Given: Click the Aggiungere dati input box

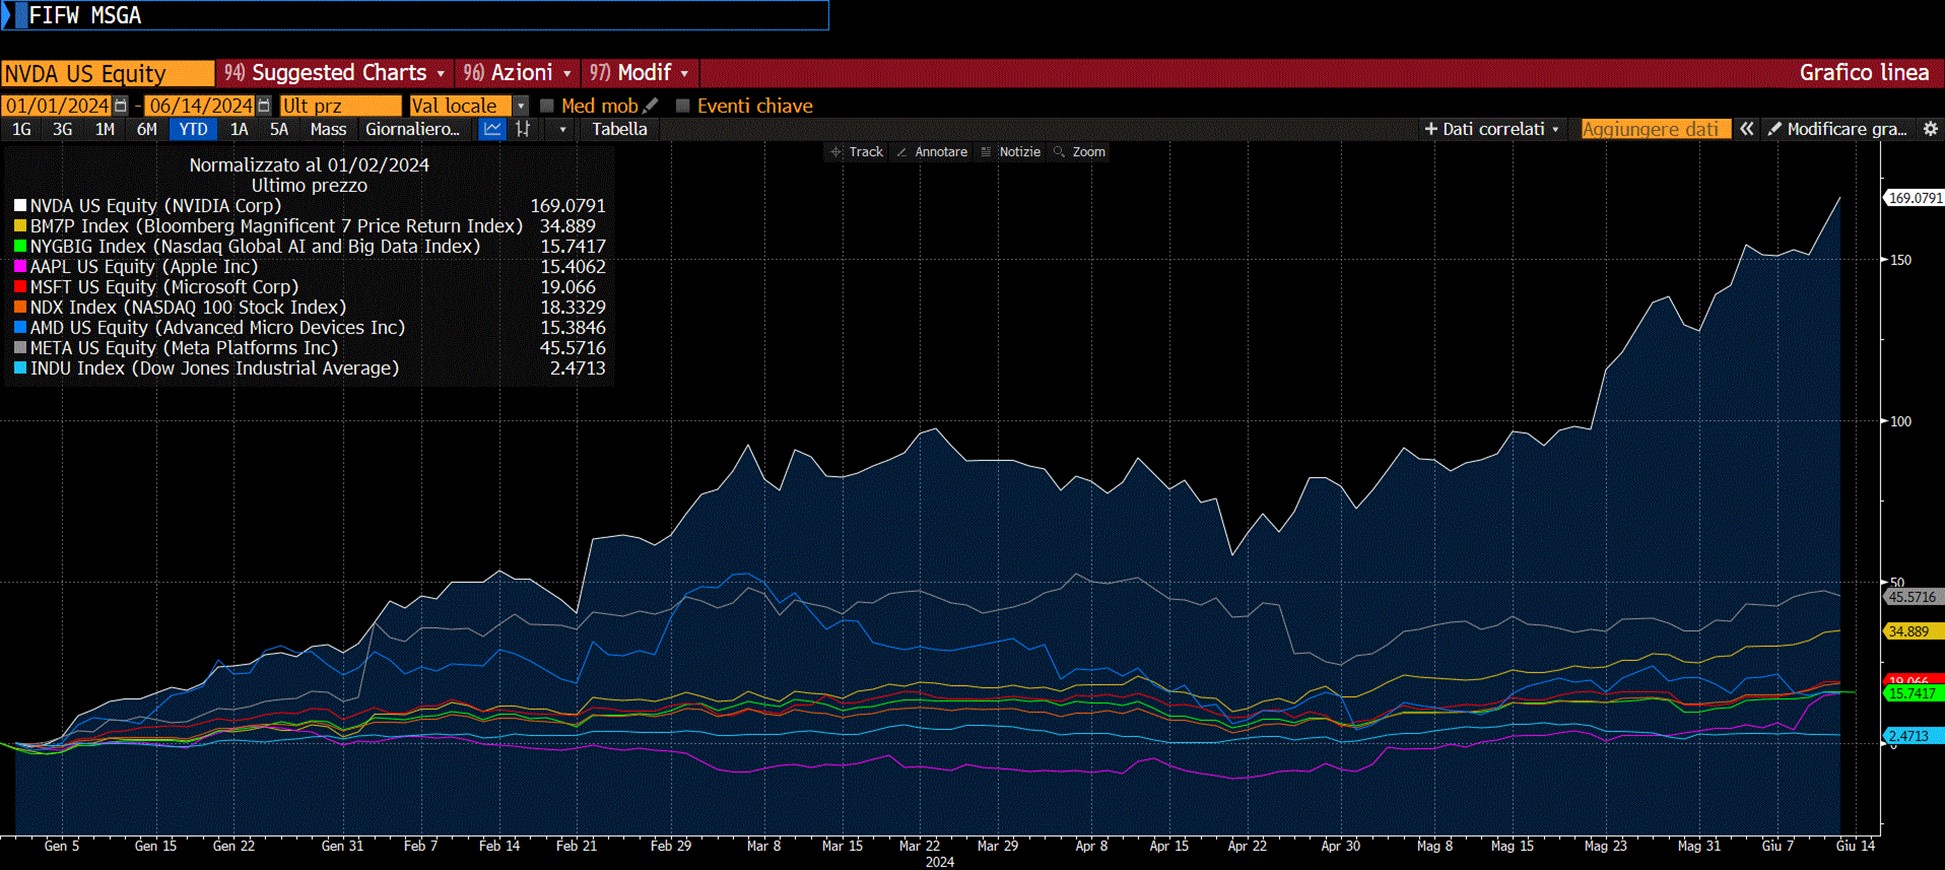Looking at the screenshot, I should 1655,129.
